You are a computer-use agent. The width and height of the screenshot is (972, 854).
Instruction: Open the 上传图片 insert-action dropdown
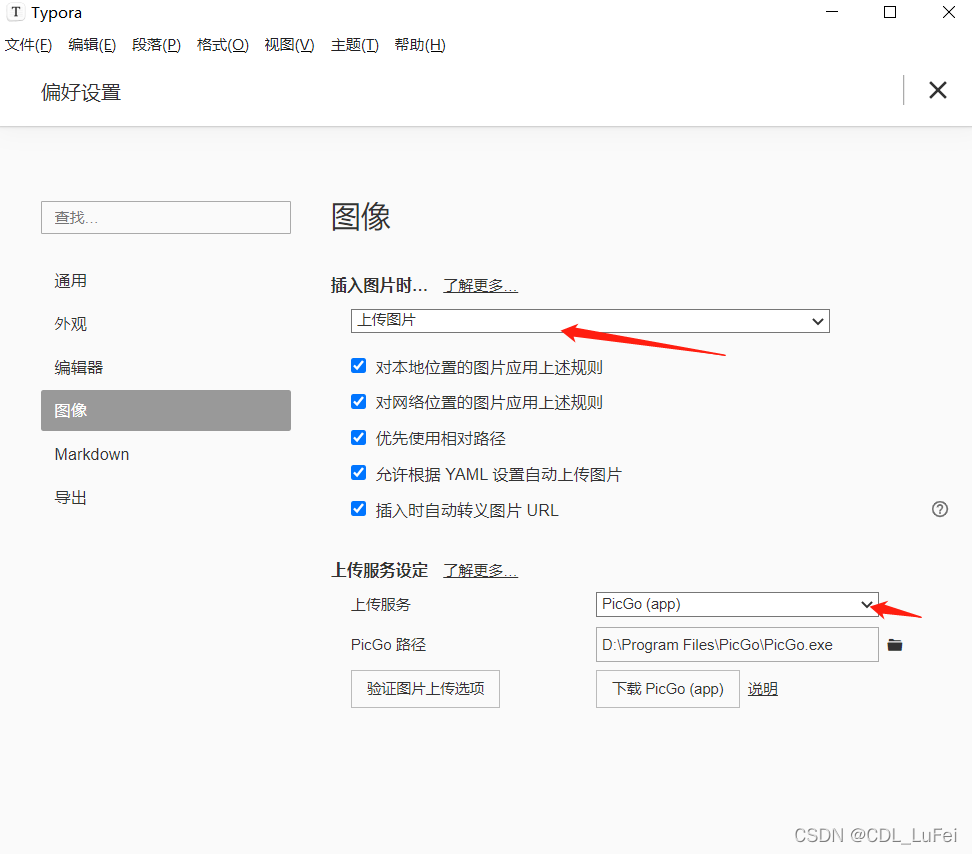(590, 321)
